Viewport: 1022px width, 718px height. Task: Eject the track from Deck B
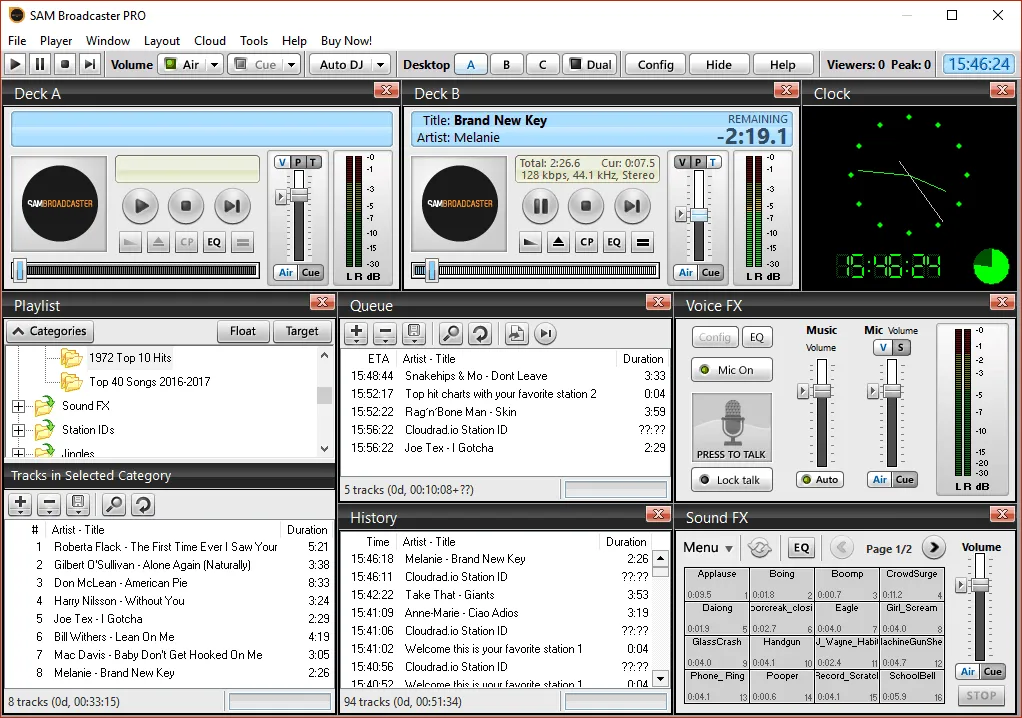tap(558, 243)
